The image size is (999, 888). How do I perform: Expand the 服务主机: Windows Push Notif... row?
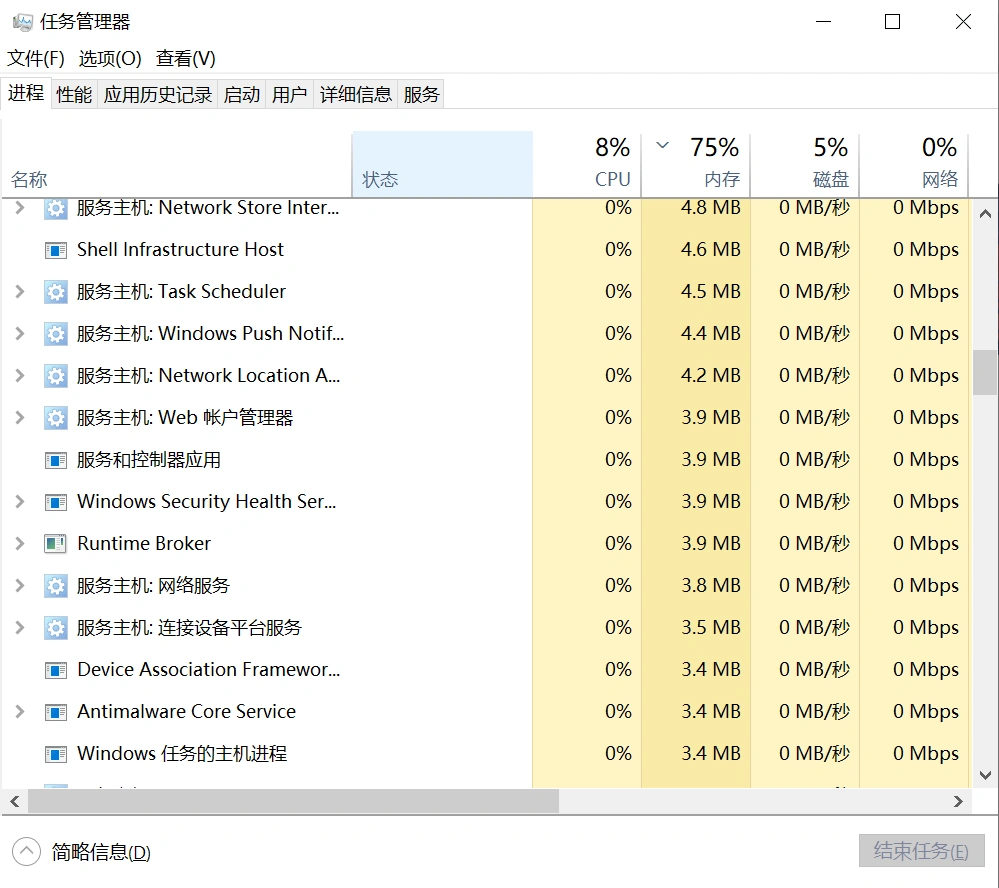point(18,333)
